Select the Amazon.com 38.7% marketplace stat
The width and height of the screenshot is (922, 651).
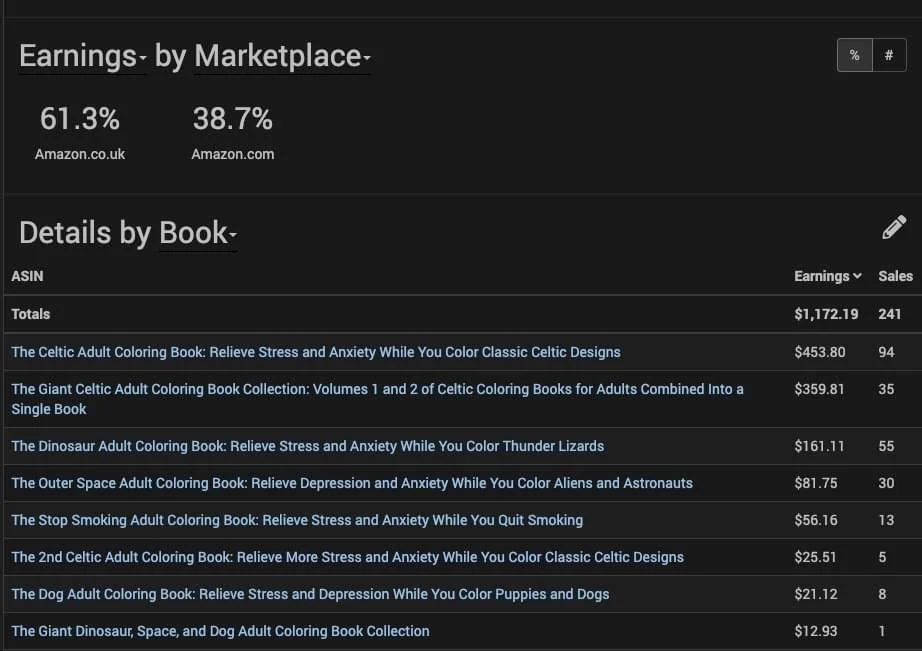[x=232, y=132]
